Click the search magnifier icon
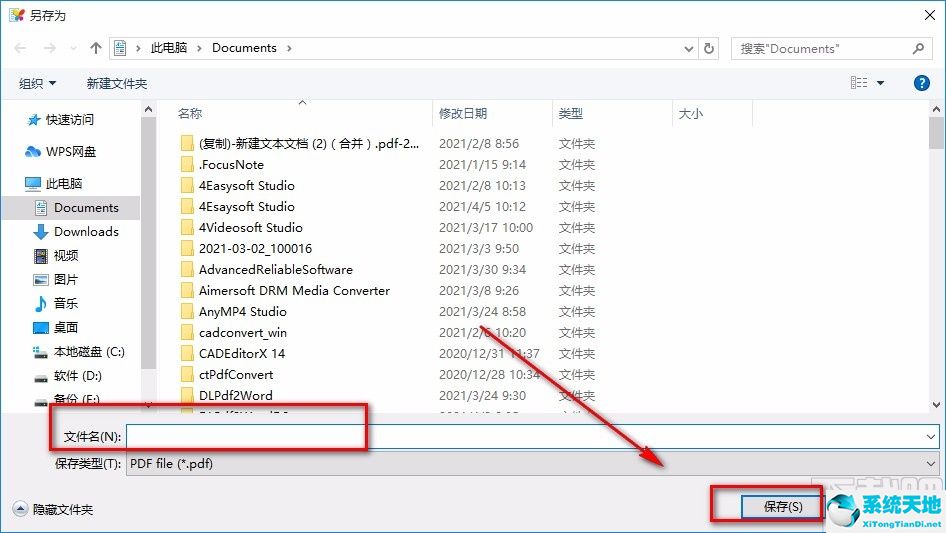 (x=918, y=48)
